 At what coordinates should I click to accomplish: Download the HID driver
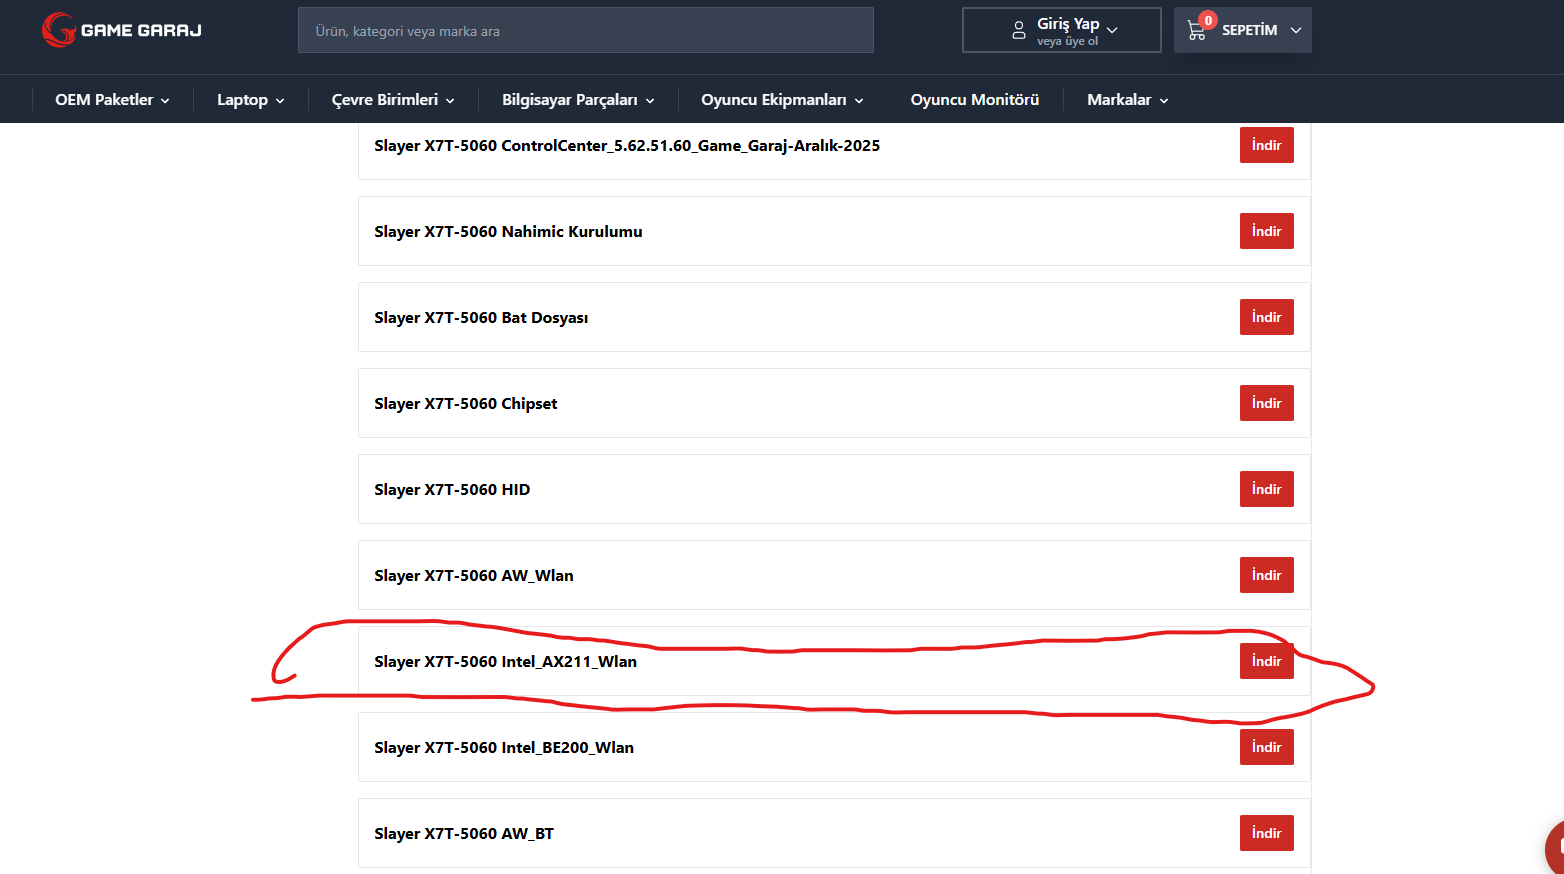[1267, 489]
